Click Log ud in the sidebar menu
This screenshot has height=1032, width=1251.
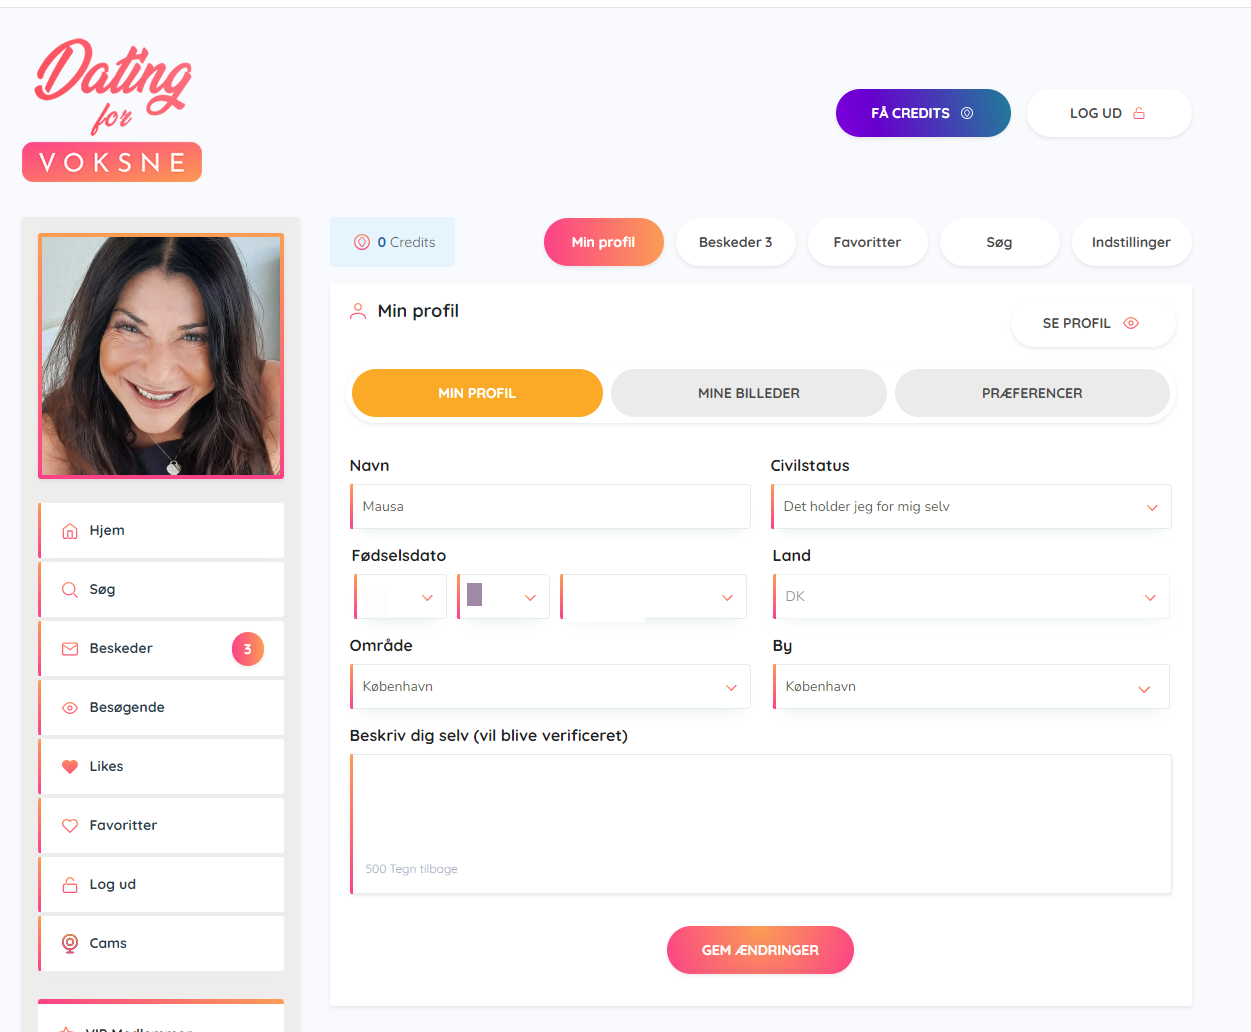pos(161,885)
